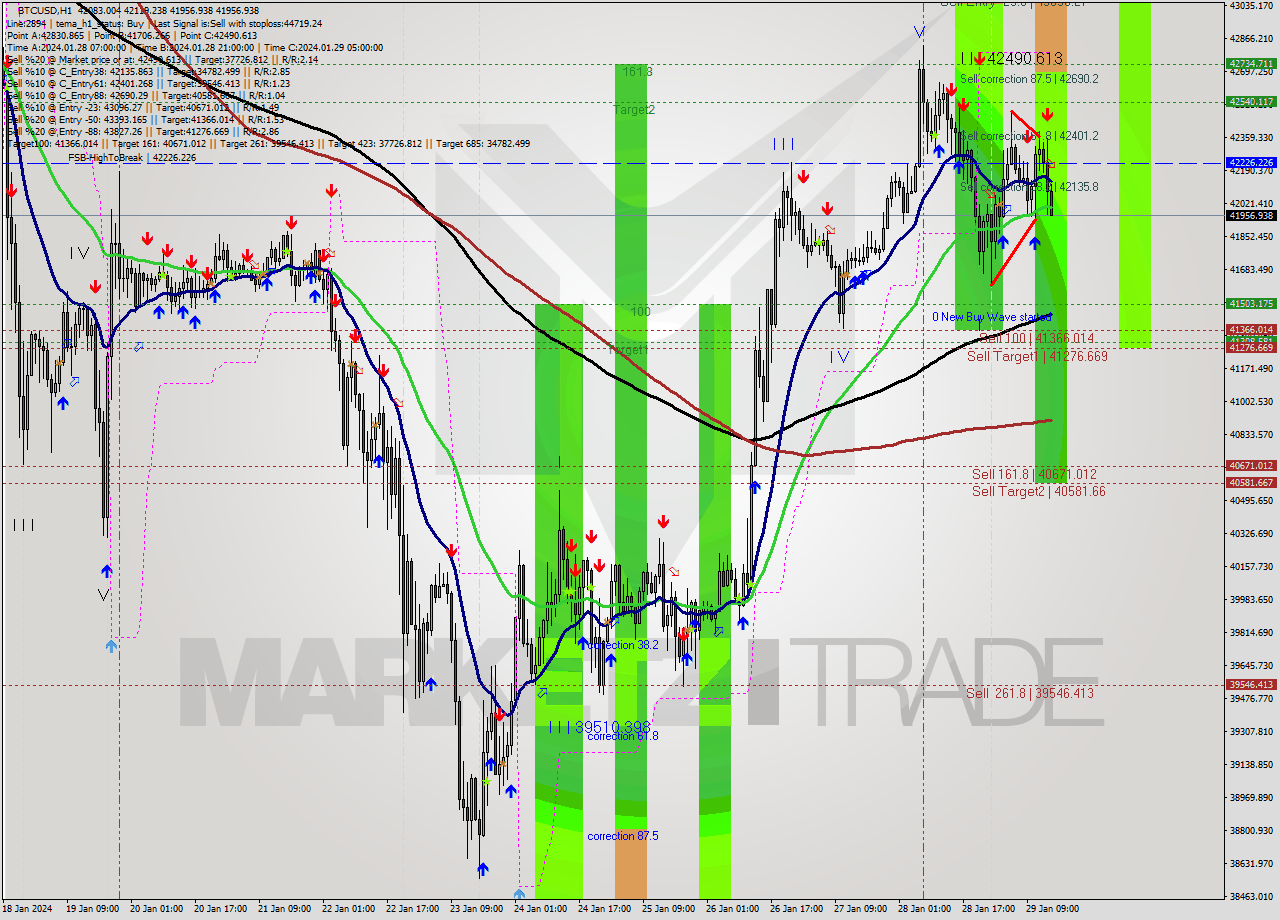Click the '19 Jan 09:00' time axis label
This screenshot has width=1280, height=920.
pyautogui.click(x=93, y=909)
